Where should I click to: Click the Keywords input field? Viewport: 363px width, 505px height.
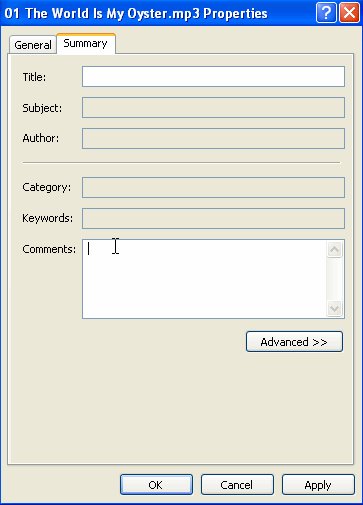[213, 218]
